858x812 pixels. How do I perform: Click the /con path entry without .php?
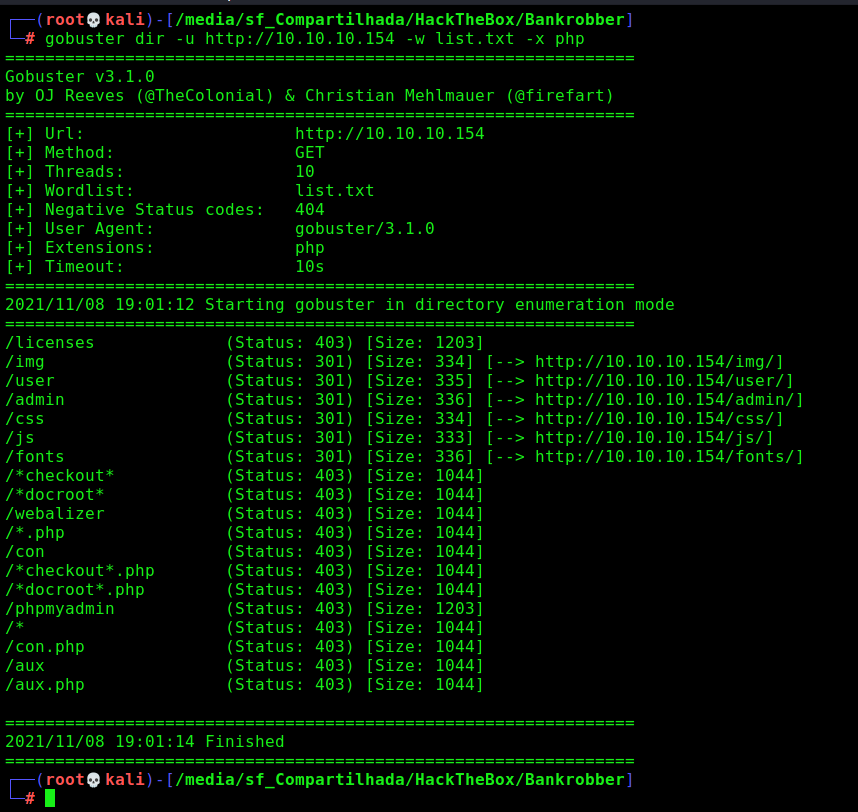coord(25,552)
